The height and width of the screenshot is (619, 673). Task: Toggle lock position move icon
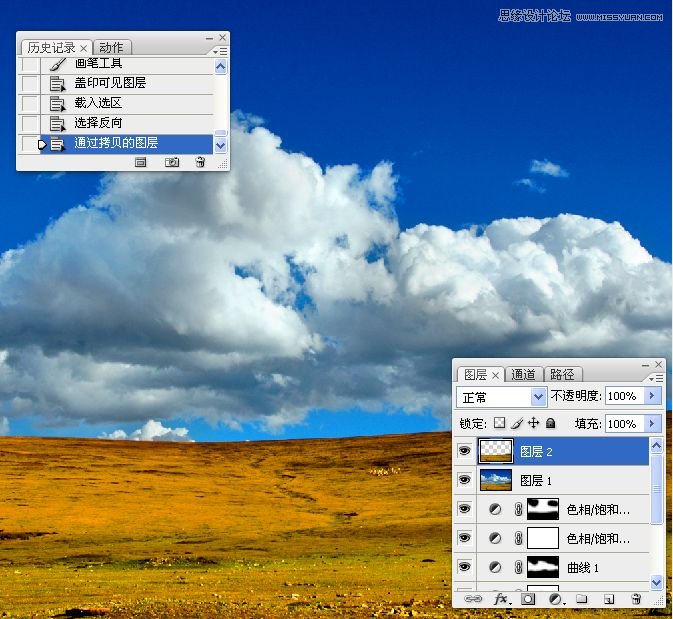[534, 423]
